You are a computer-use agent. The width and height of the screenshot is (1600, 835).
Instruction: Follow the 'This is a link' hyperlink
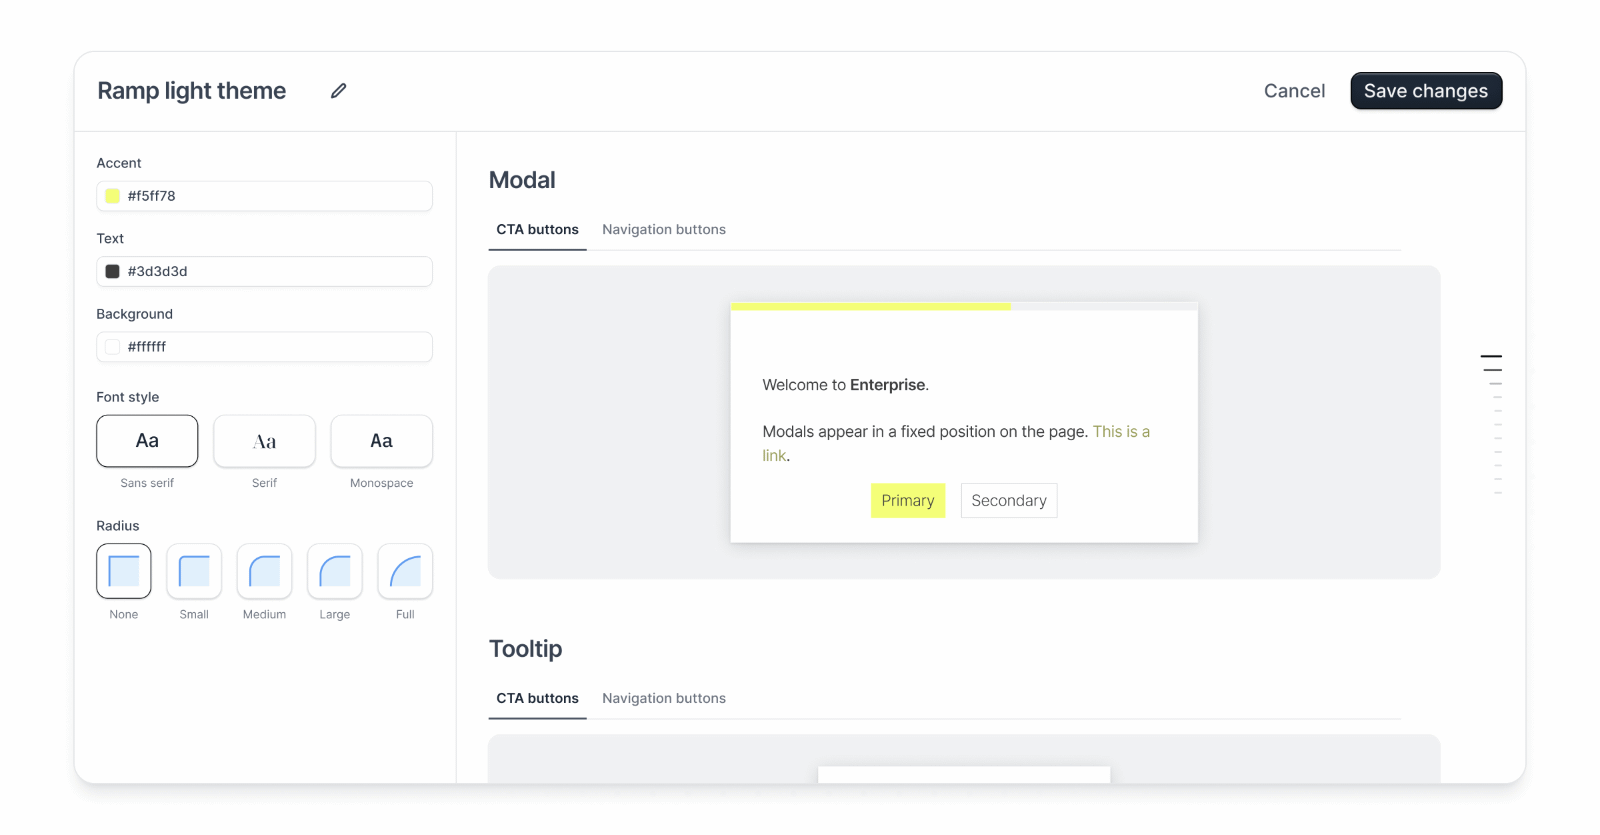(x=1121, y=432)
